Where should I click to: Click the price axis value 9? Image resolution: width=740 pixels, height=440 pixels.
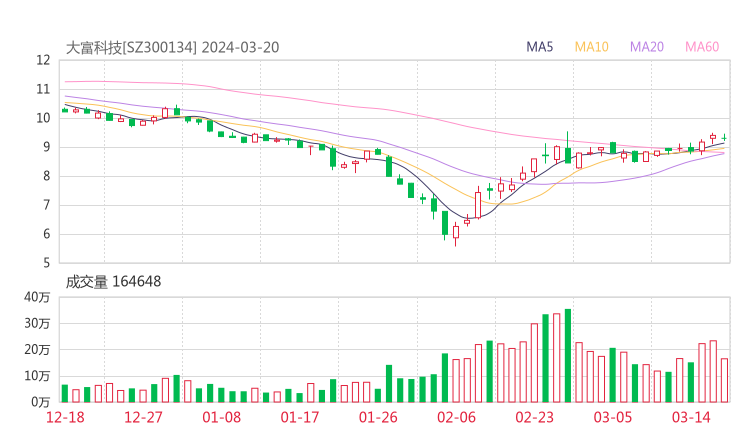46,147
